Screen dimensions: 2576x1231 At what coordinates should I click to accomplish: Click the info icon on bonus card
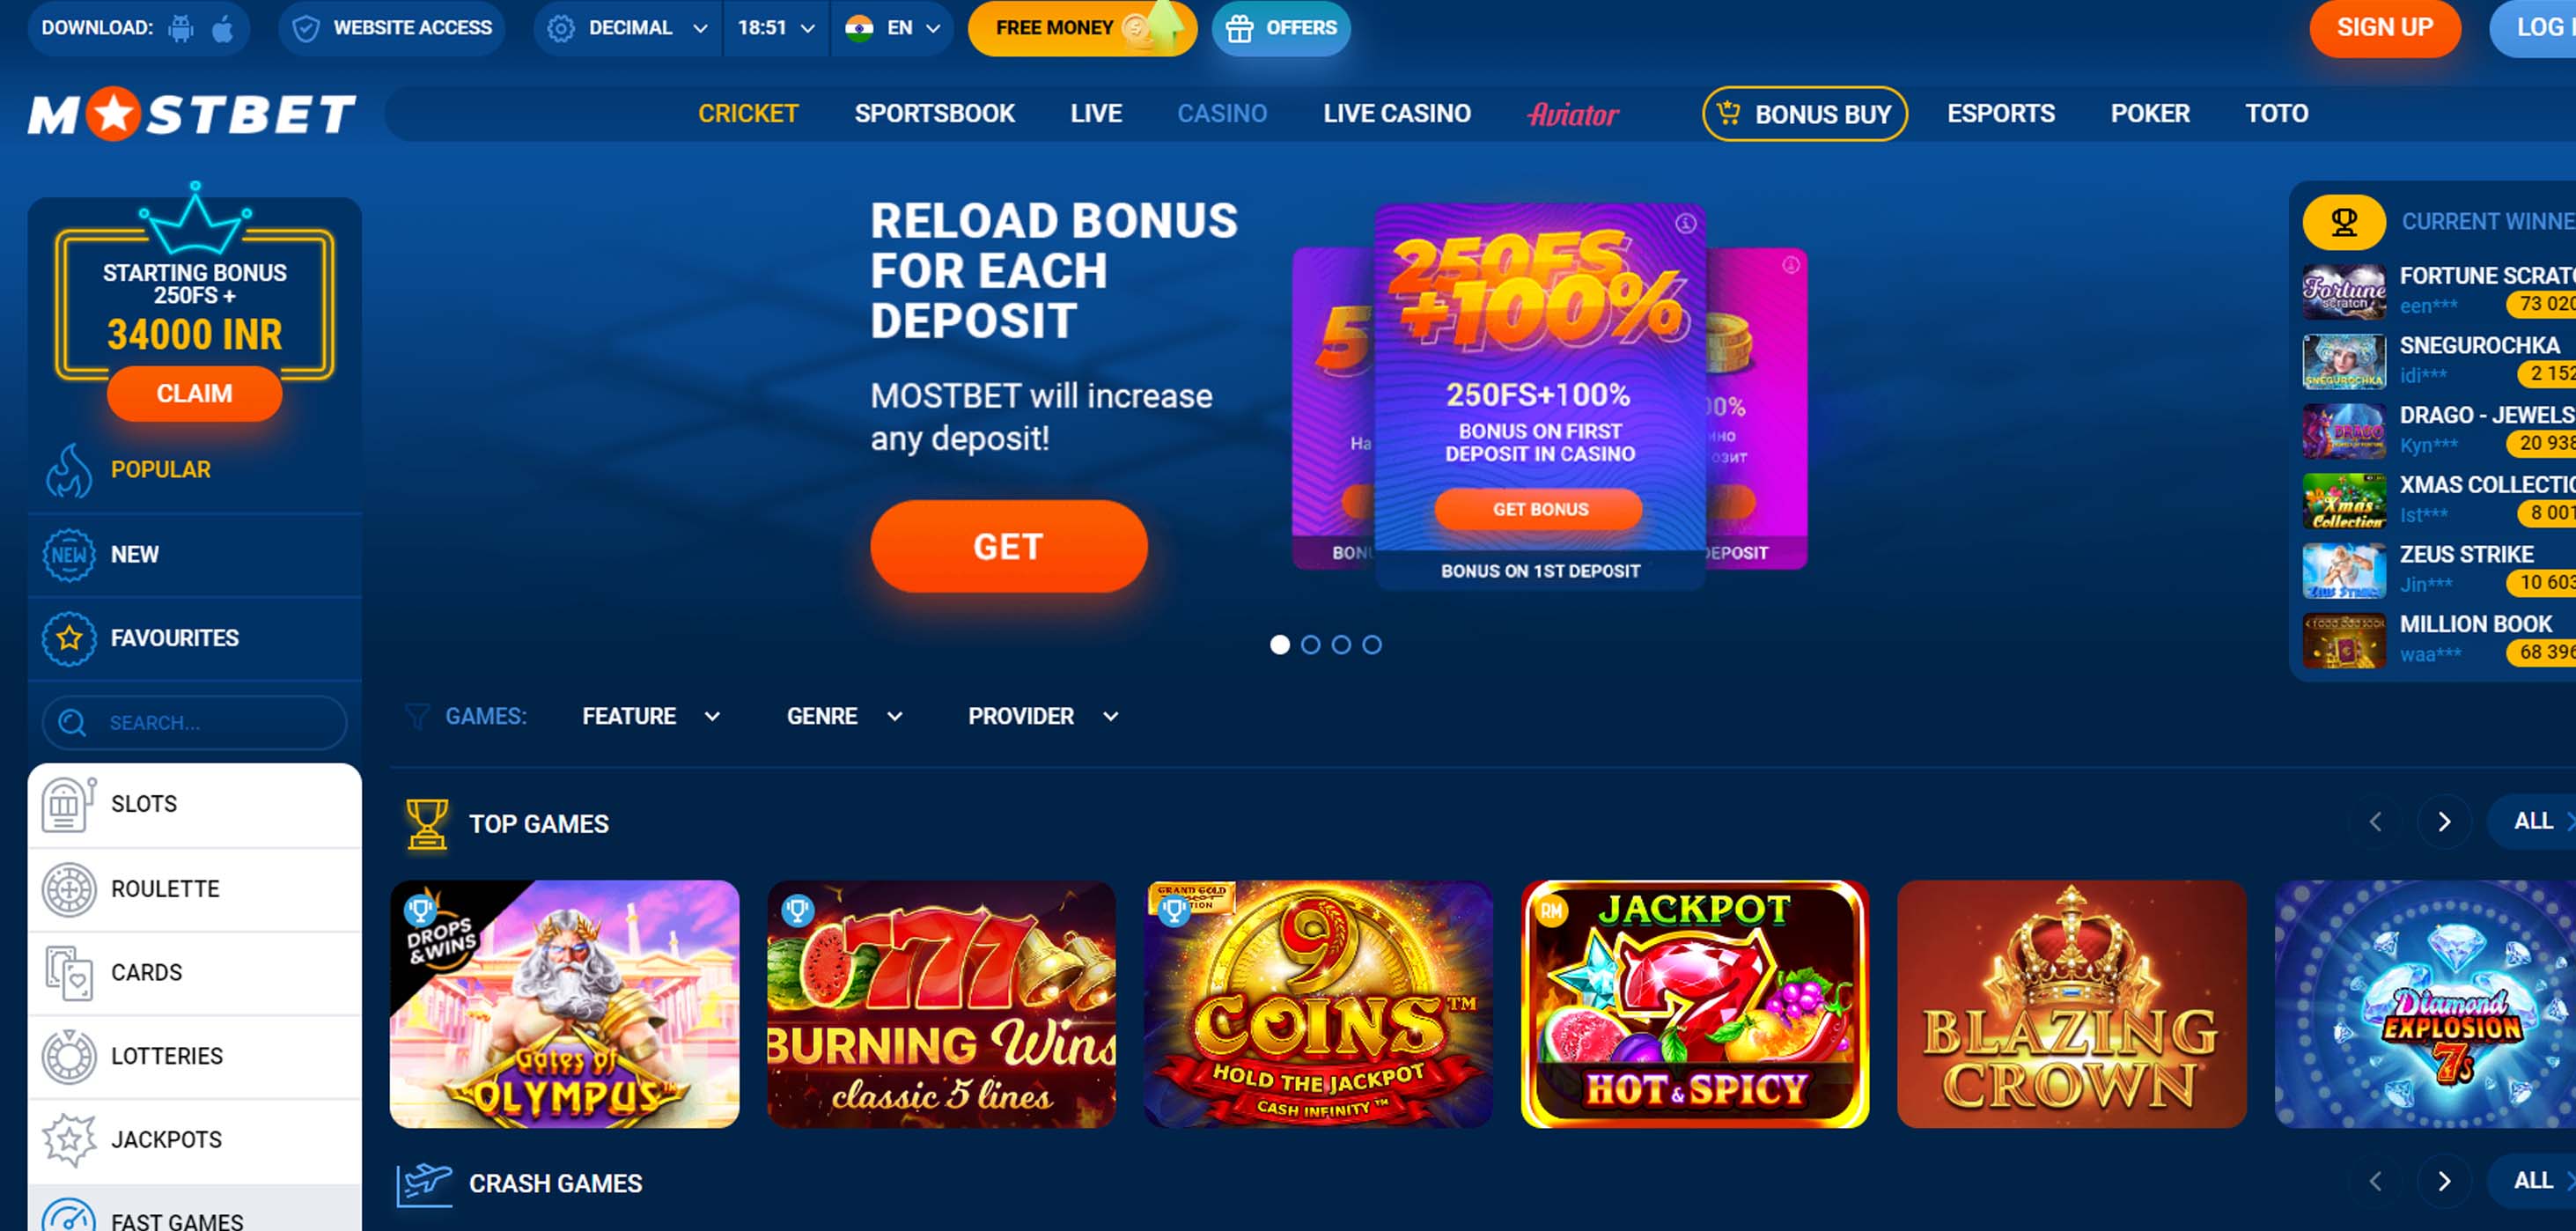point(1686,223)
